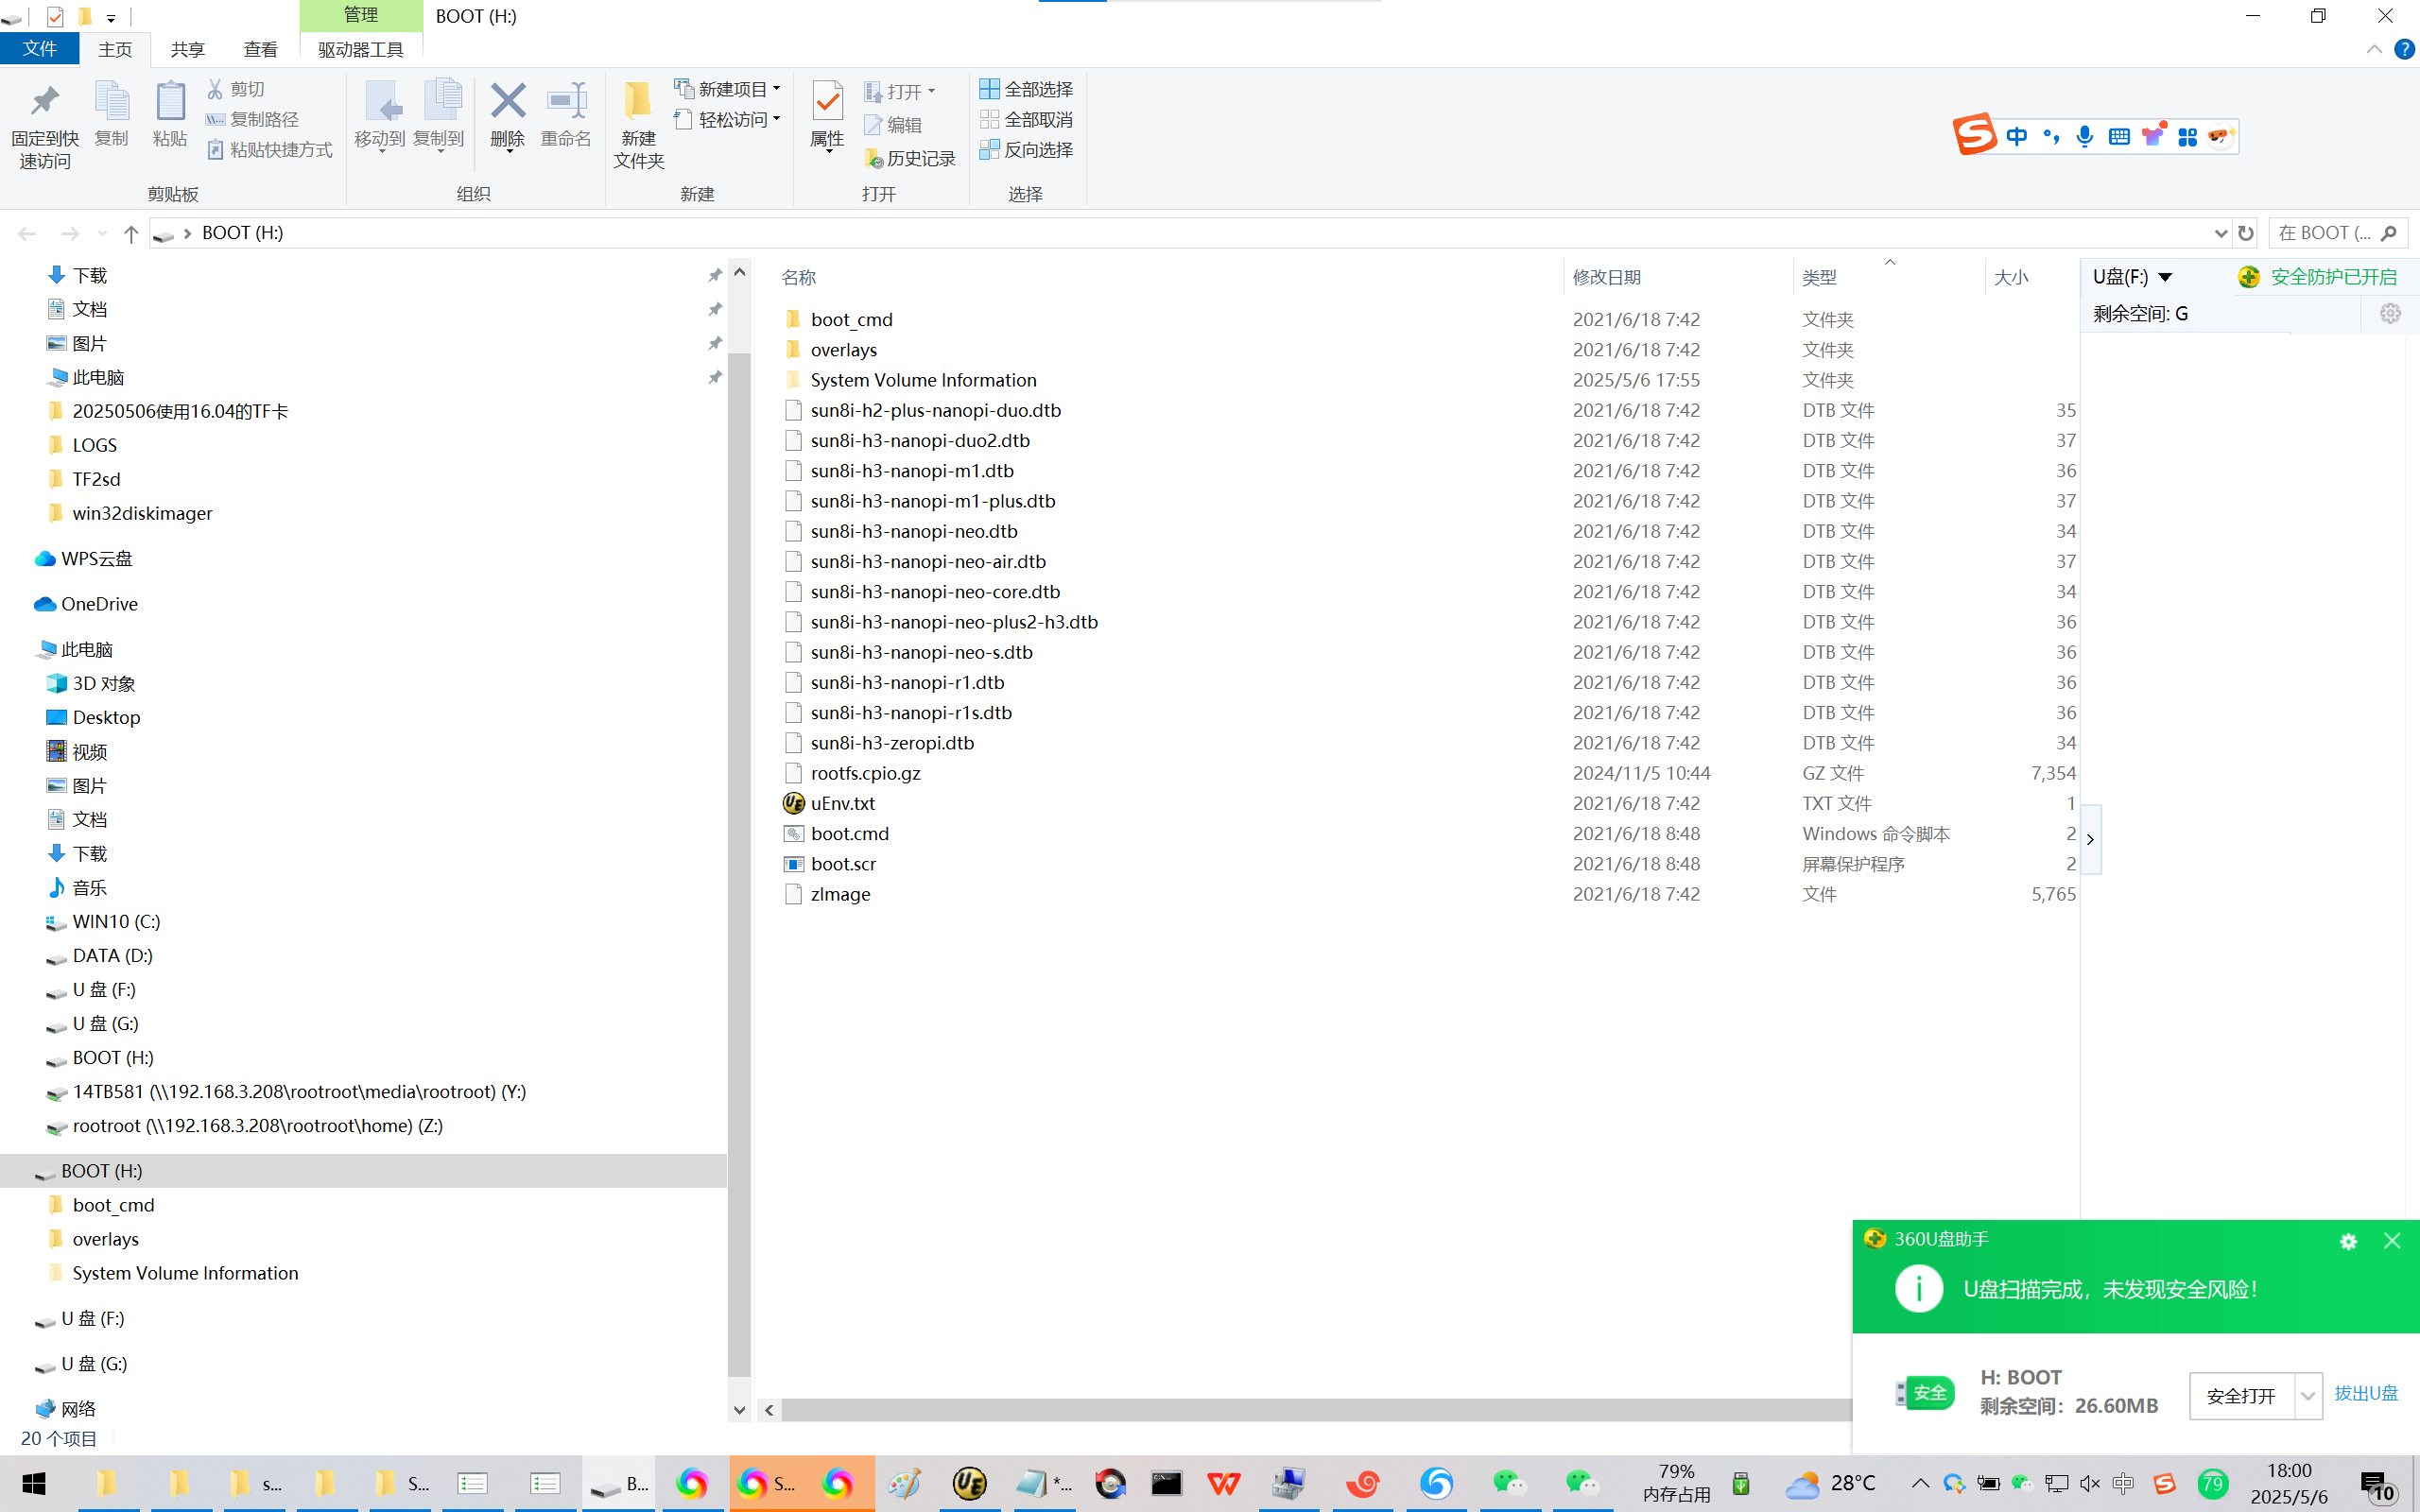Click the History (历史记录) icon
Viewport: 2420px width, 1512px height.
pos(875,159)
